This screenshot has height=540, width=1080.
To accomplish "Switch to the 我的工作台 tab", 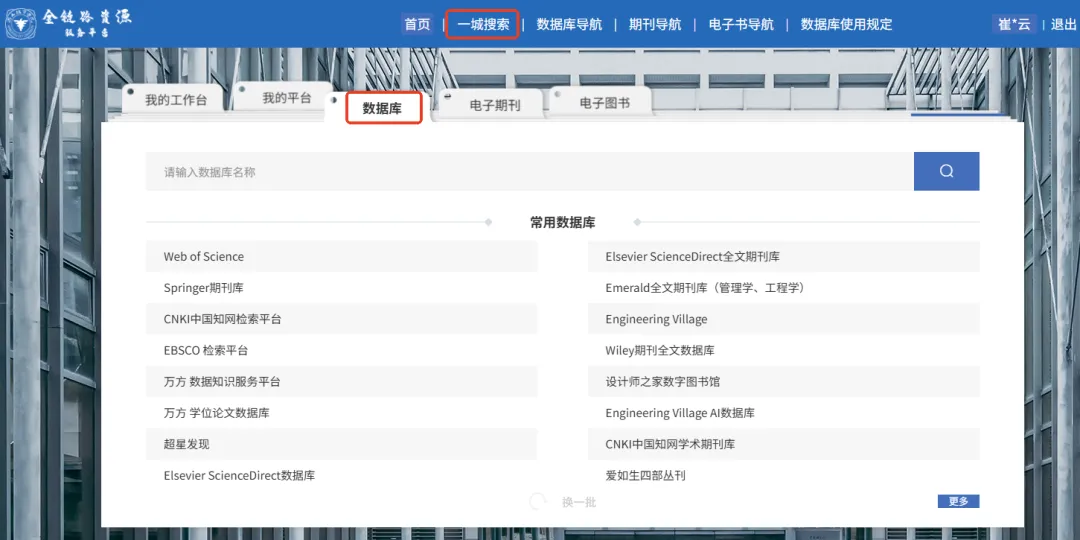I will 176,100.
